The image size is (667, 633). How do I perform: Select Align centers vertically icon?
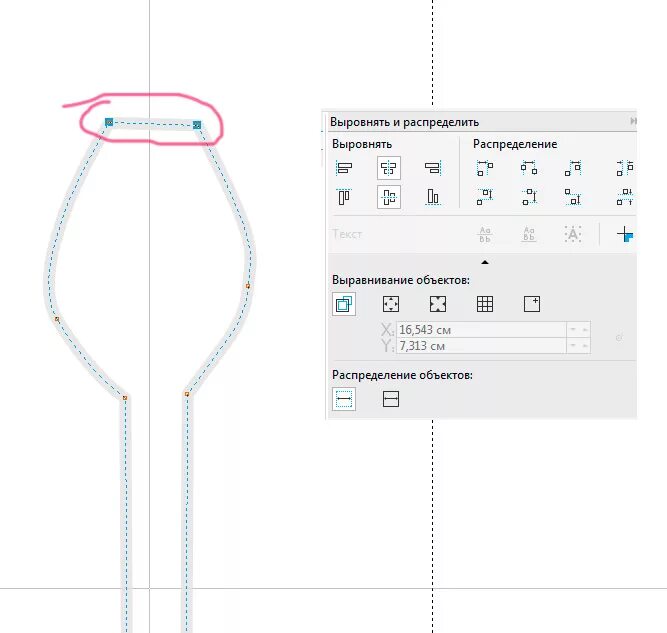pos(389,197)
